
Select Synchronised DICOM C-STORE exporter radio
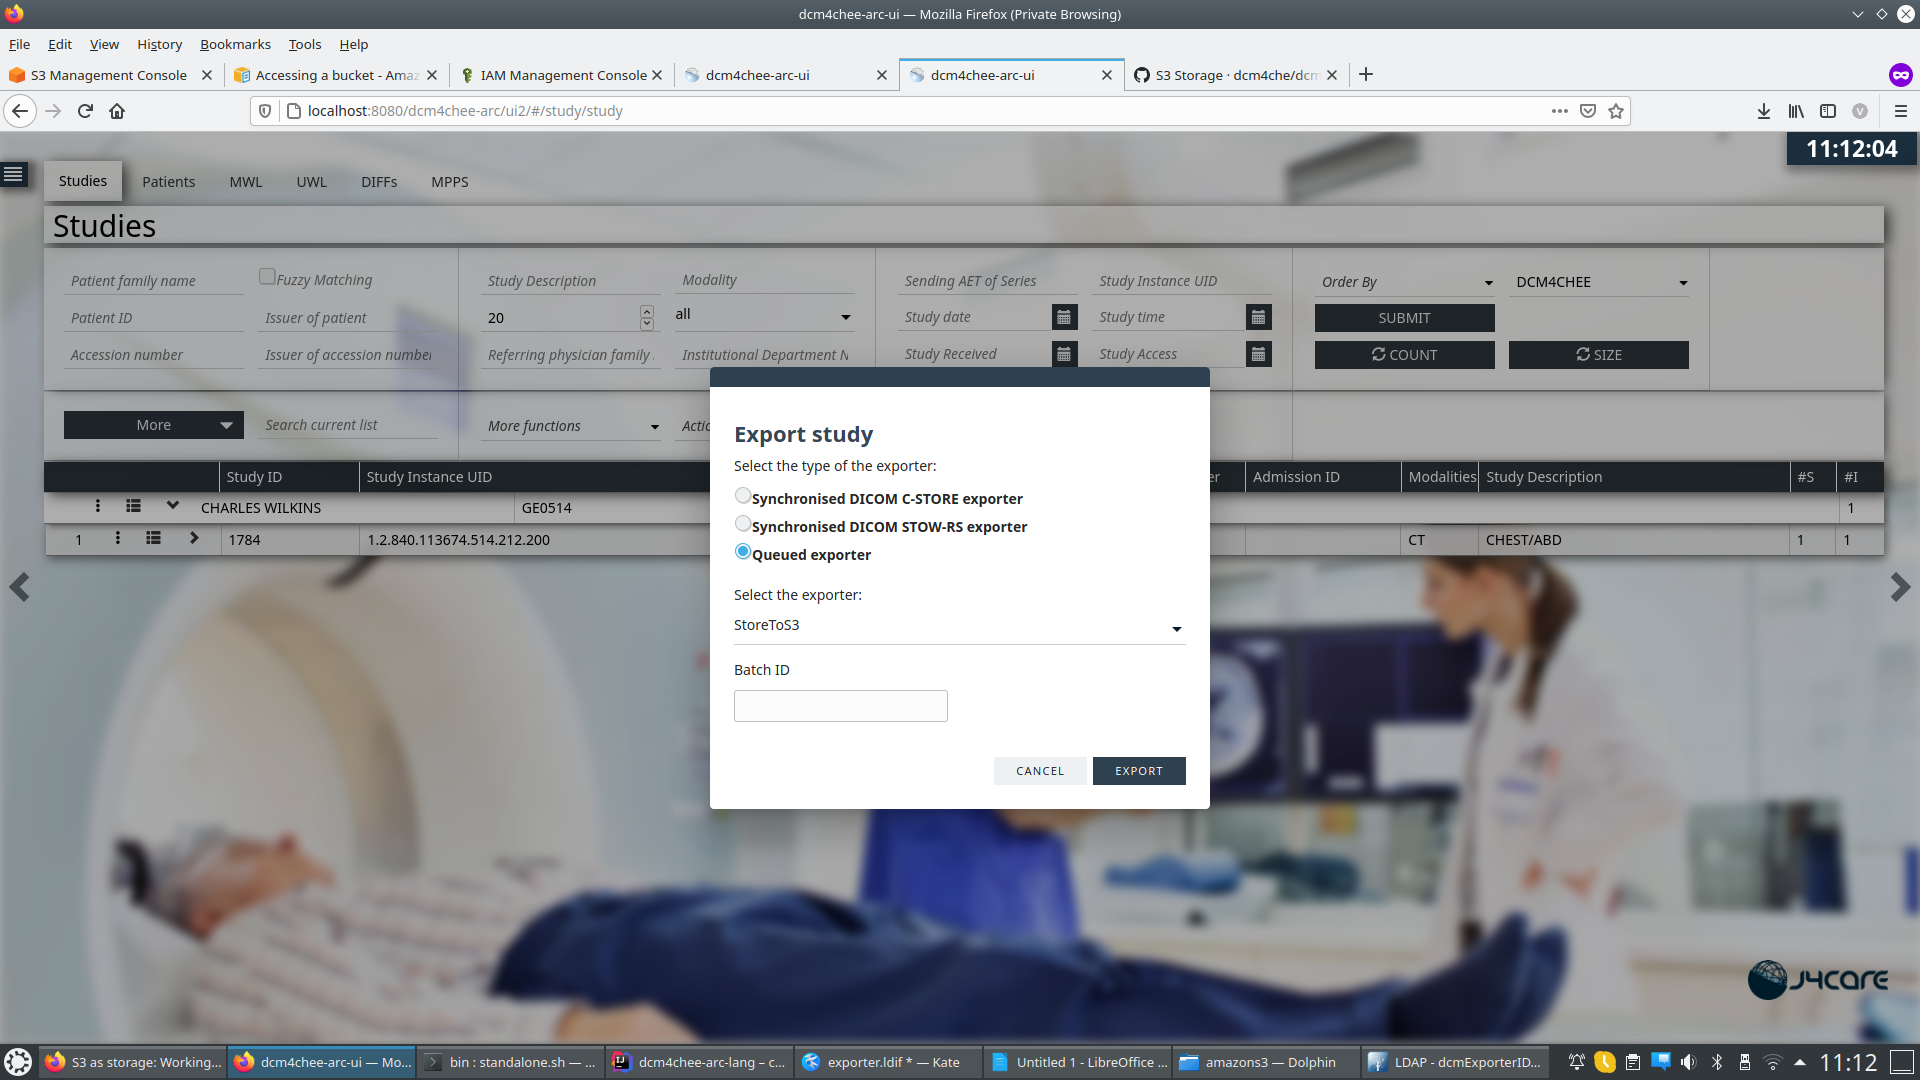pos(743,496)
